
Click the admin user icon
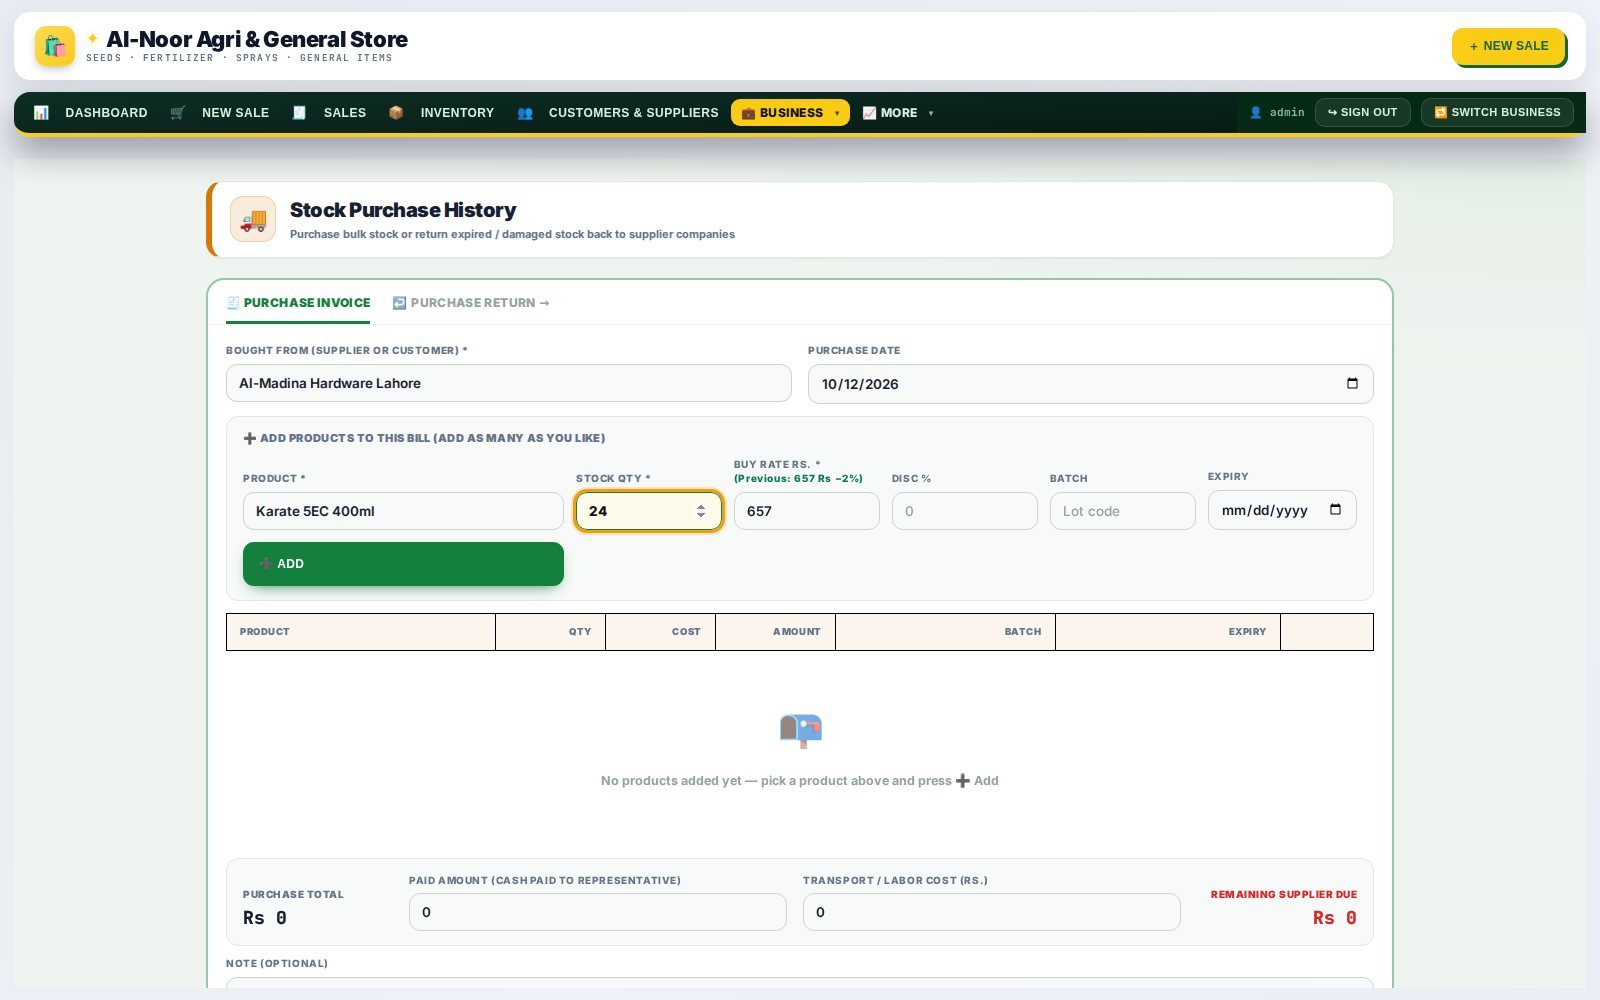[1256, 113]
